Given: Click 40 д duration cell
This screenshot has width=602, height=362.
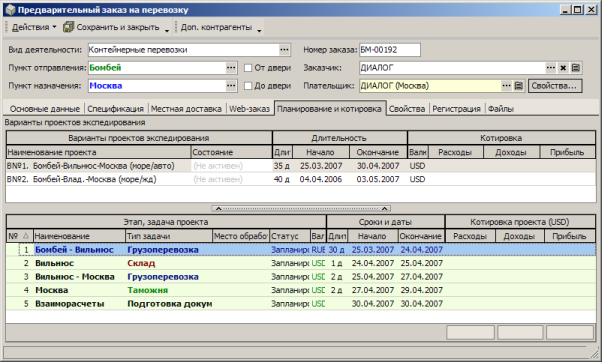Looking at the screenshot, I should point(282,179).
